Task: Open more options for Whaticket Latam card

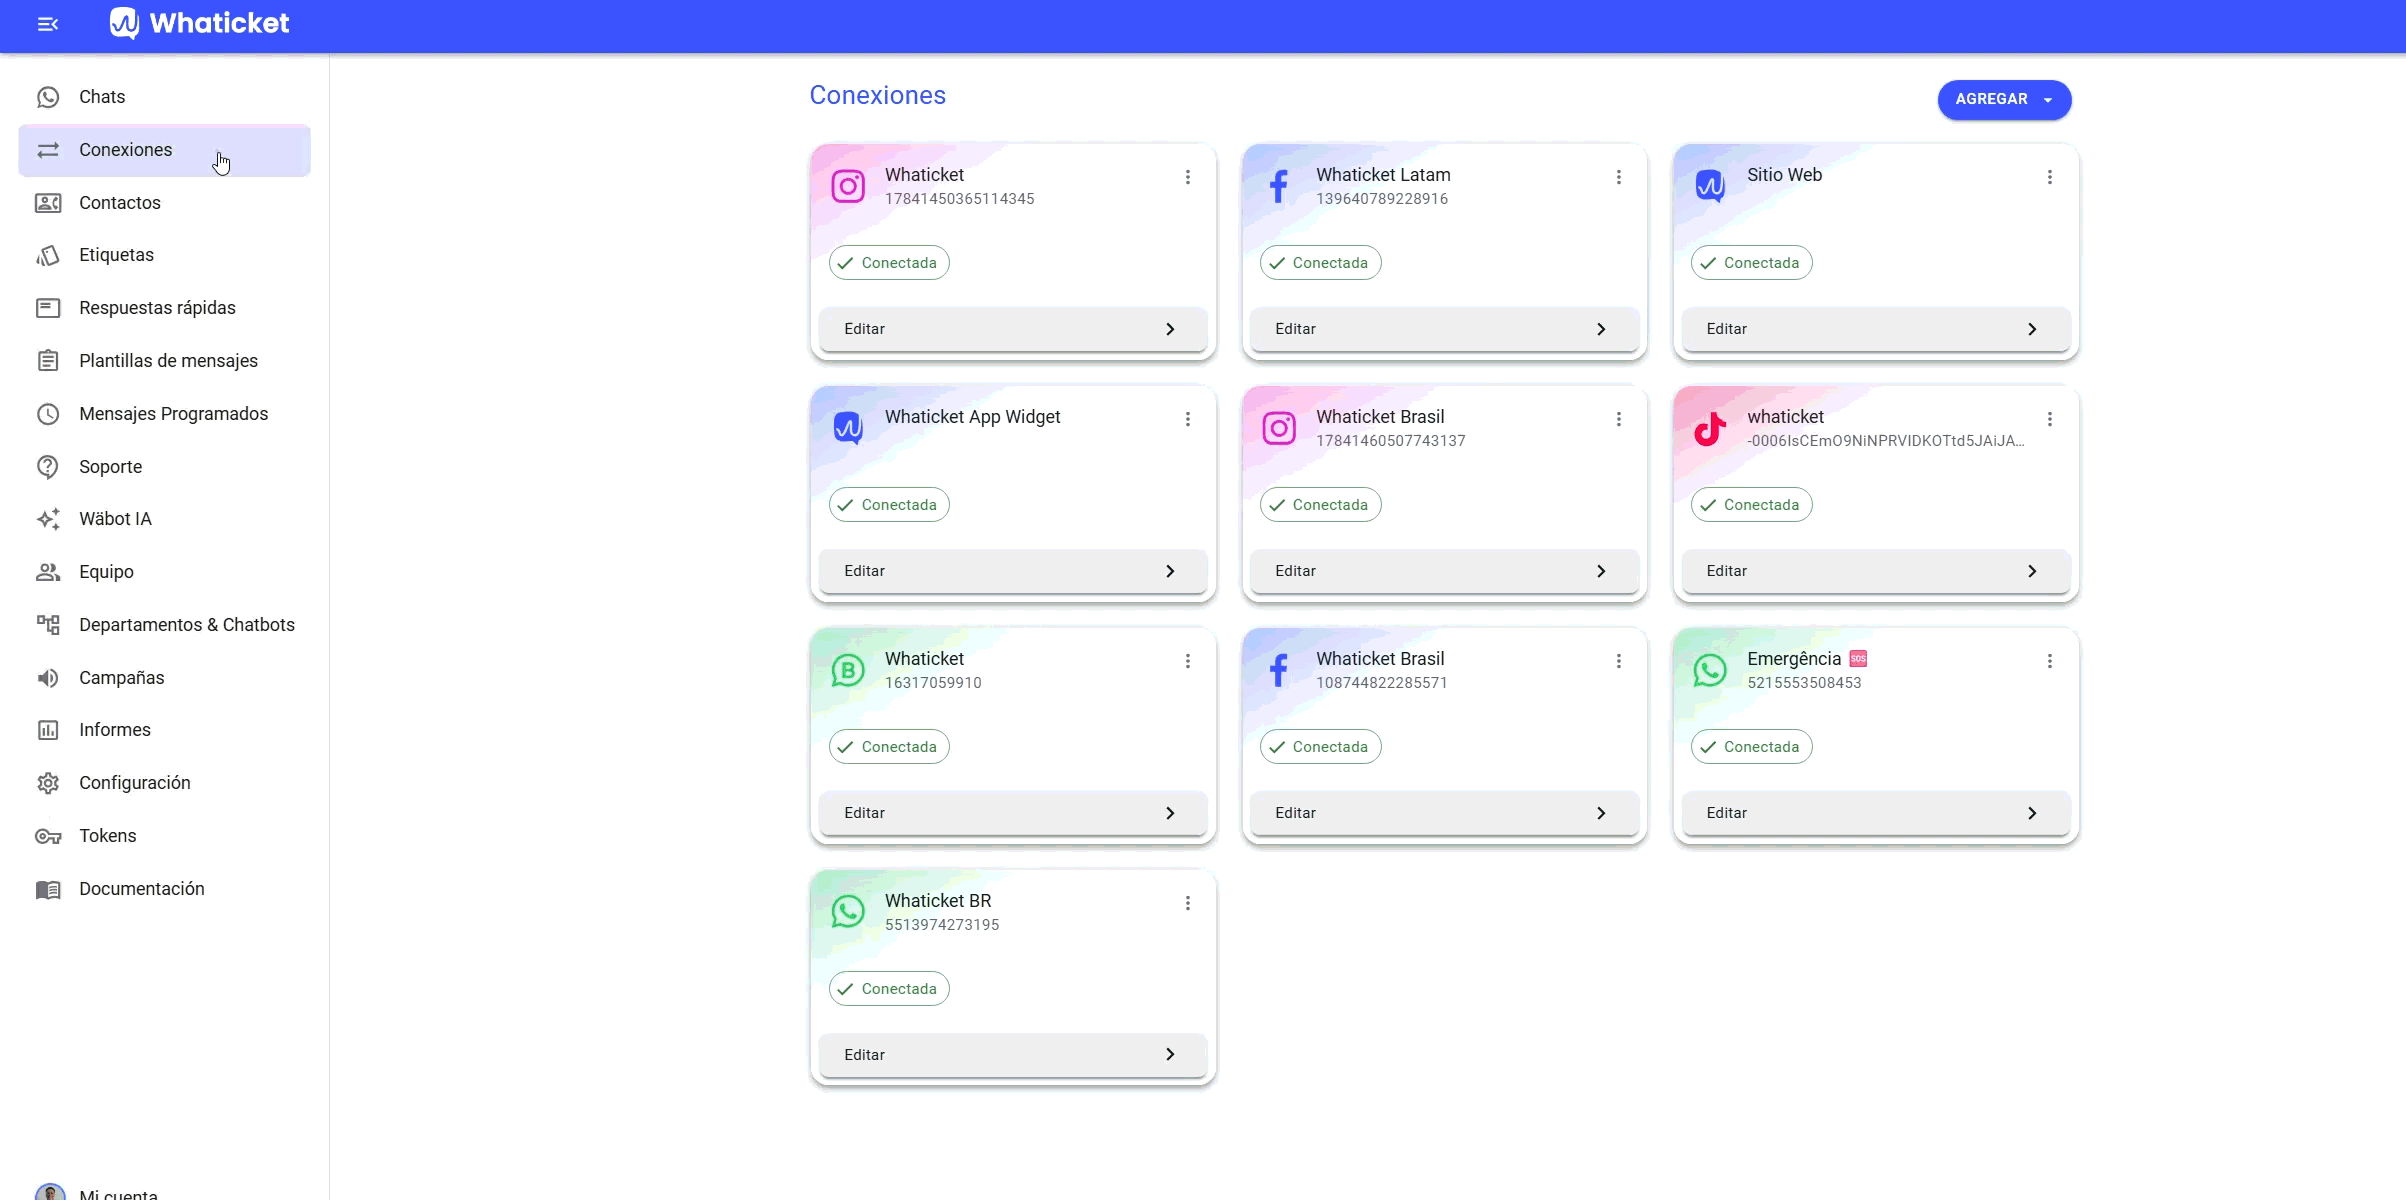Action: tap(1619, 177)
